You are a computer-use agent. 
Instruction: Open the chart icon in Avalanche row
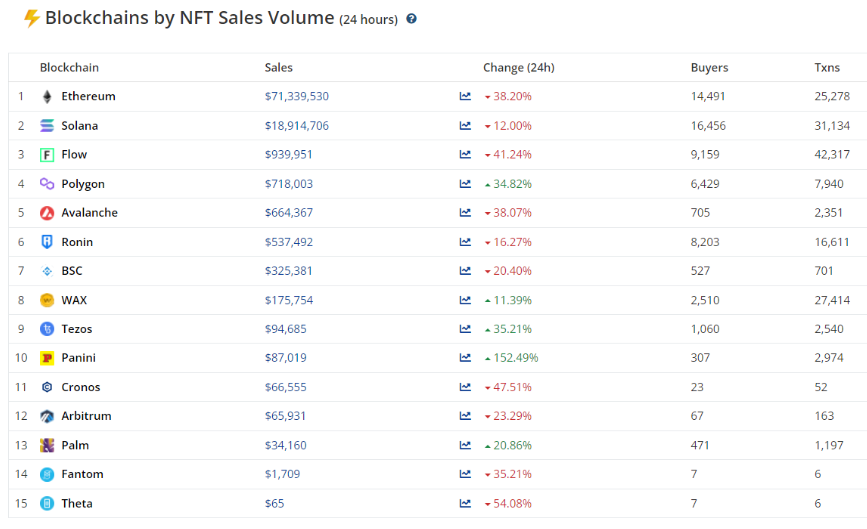point(465,212)
